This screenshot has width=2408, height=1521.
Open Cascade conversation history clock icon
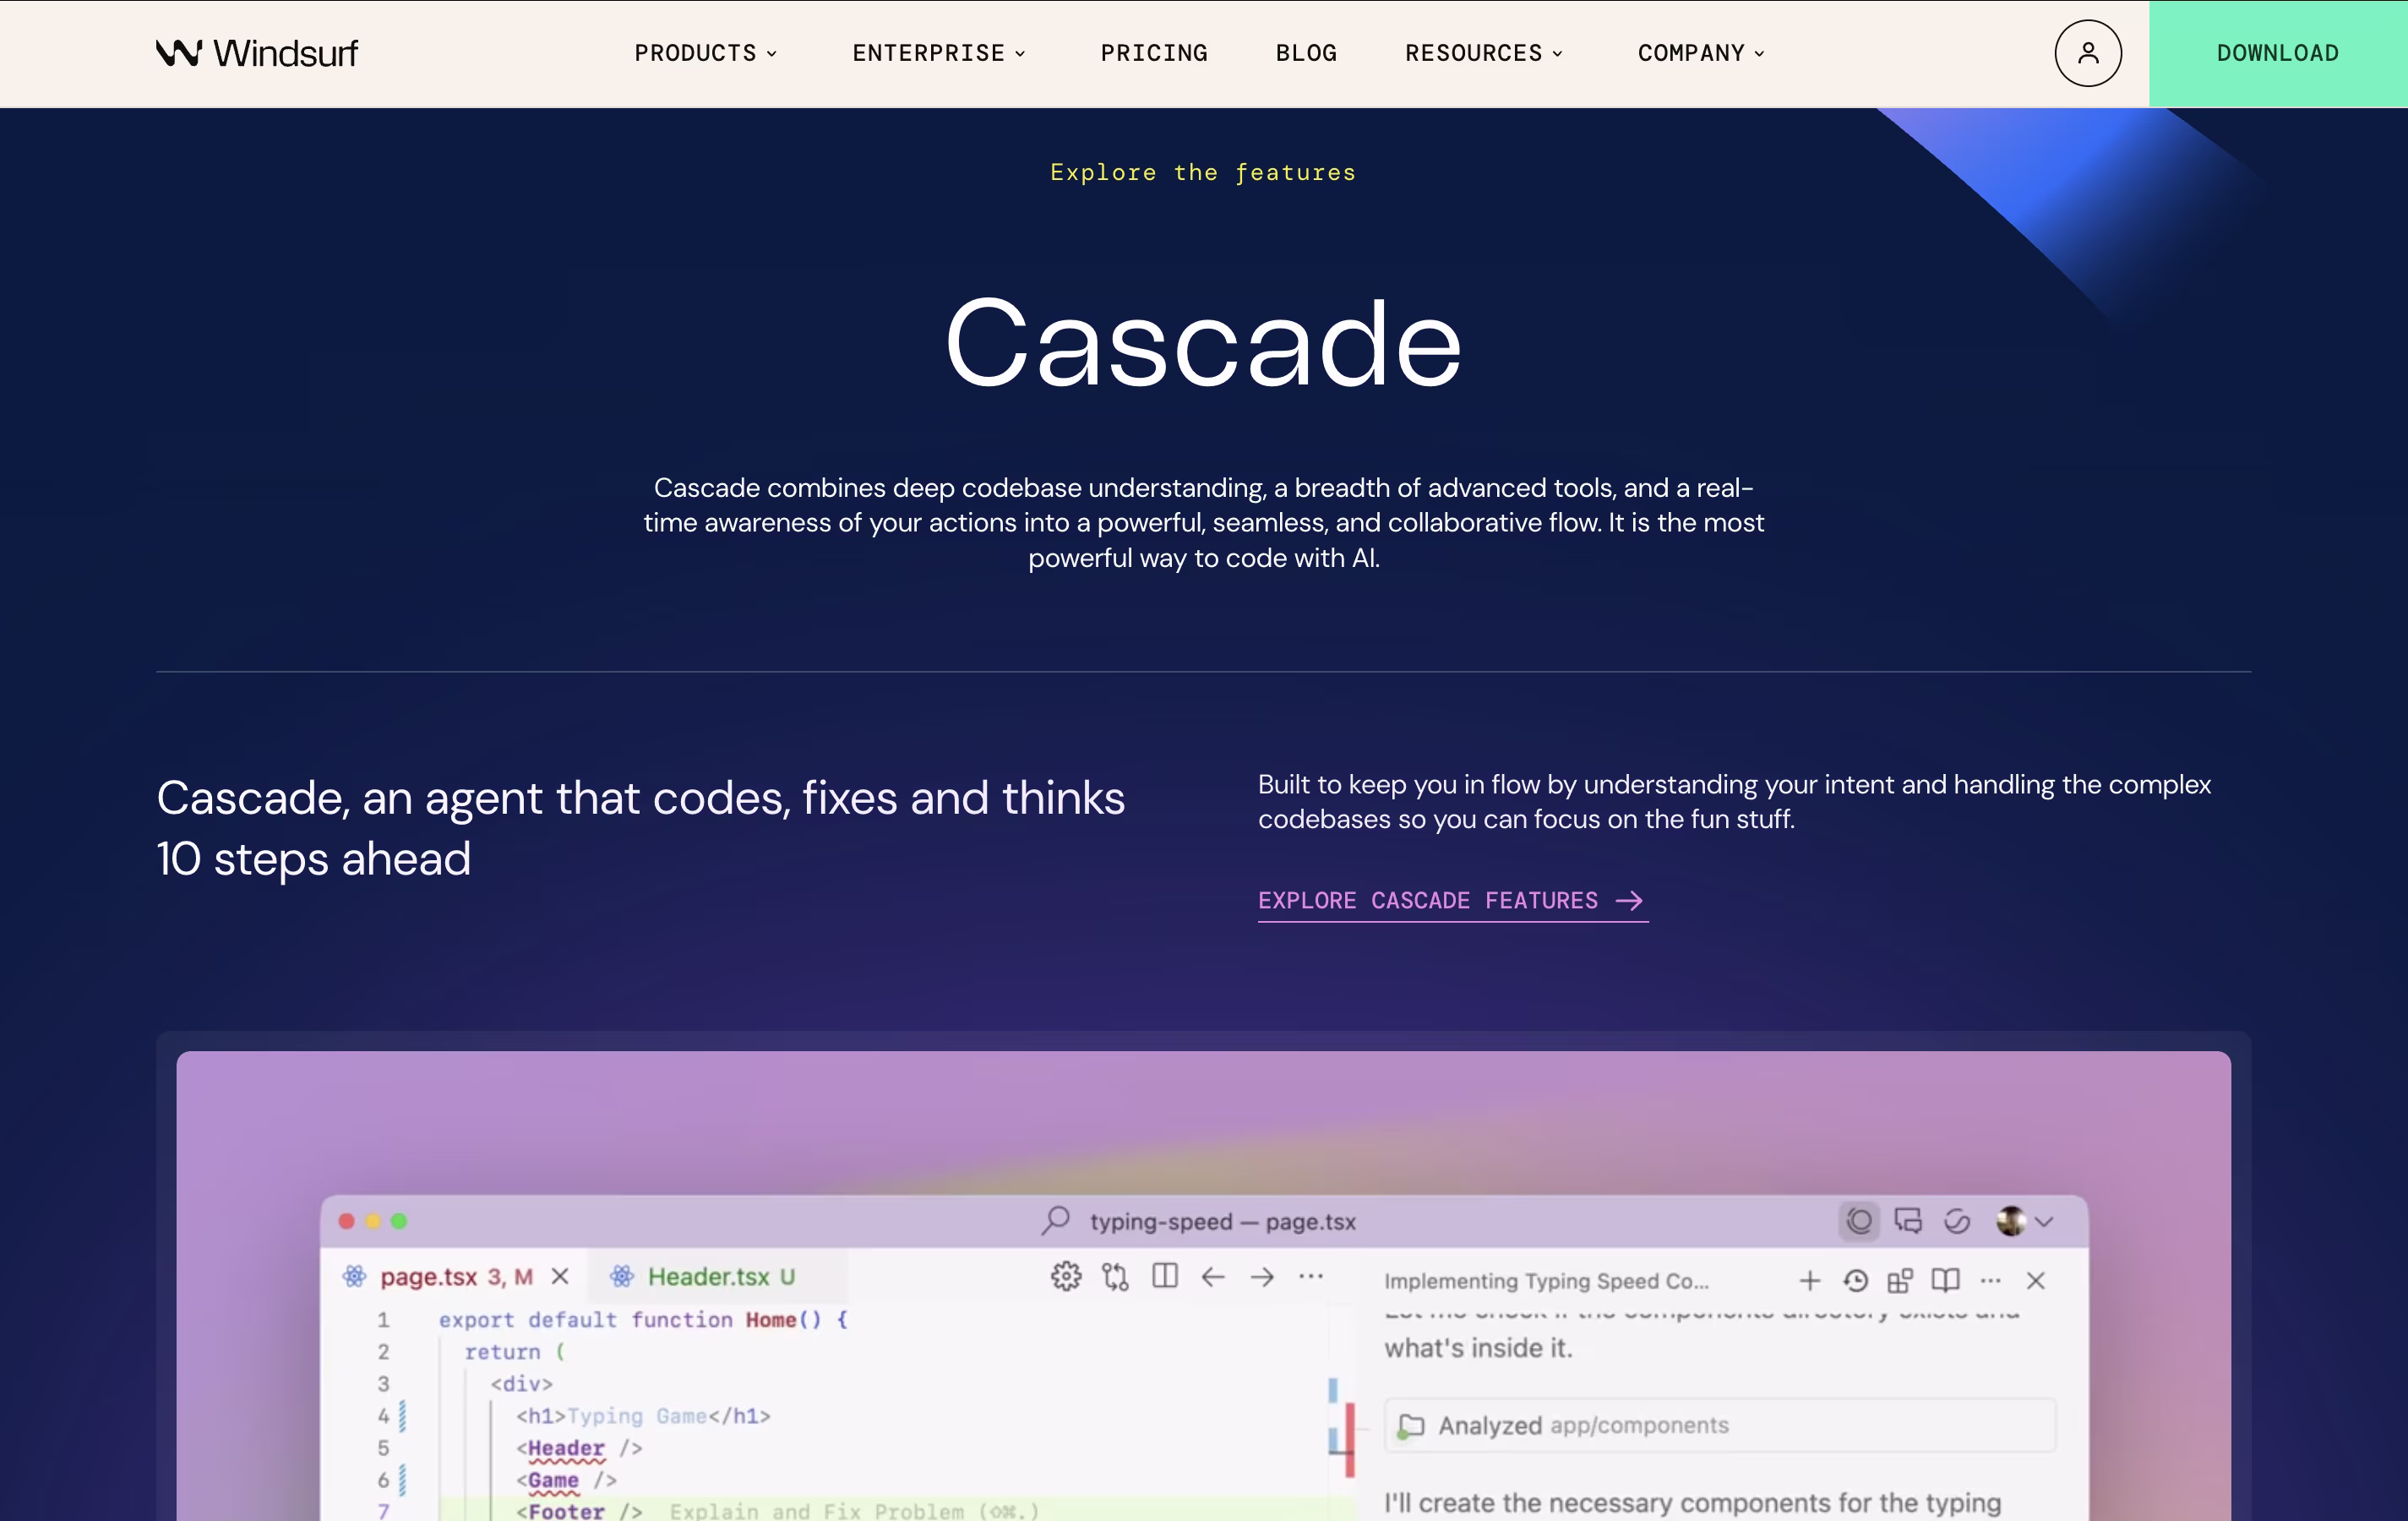pos(1856,1280)
